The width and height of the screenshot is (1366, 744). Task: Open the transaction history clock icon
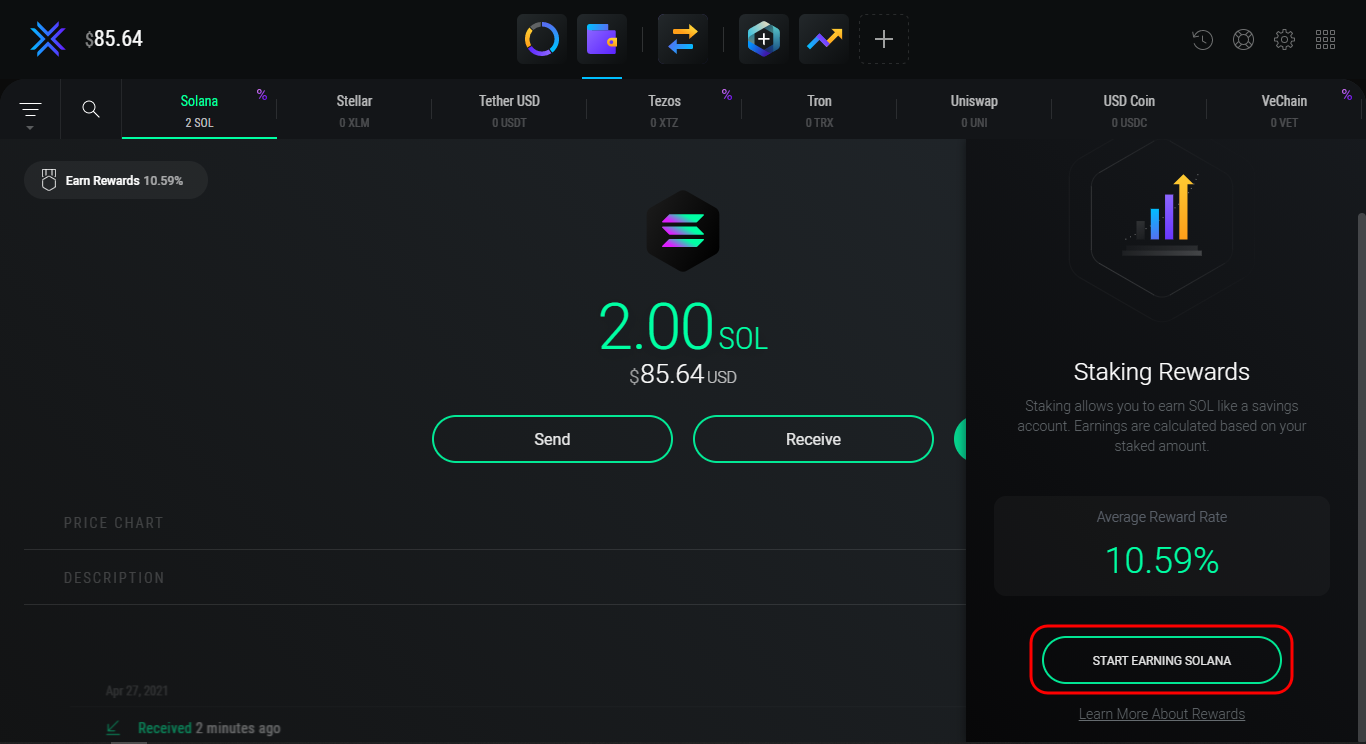pos(1203,40)
